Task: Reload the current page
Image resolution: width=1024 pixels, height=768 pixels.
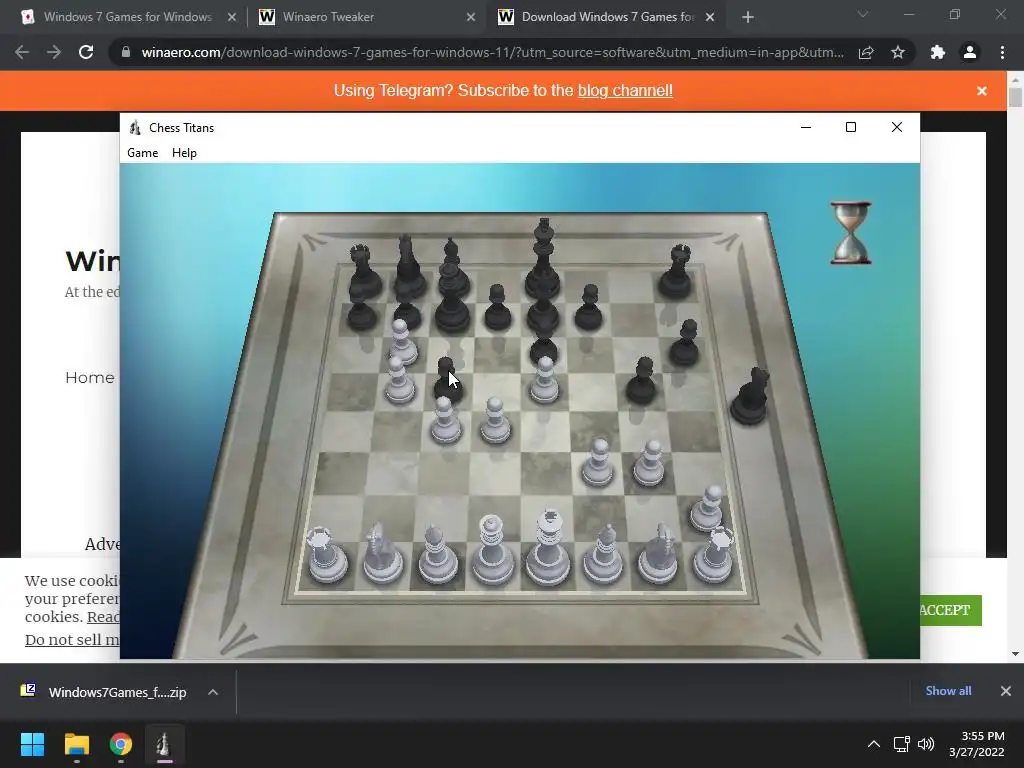Action: click(86, 52)
